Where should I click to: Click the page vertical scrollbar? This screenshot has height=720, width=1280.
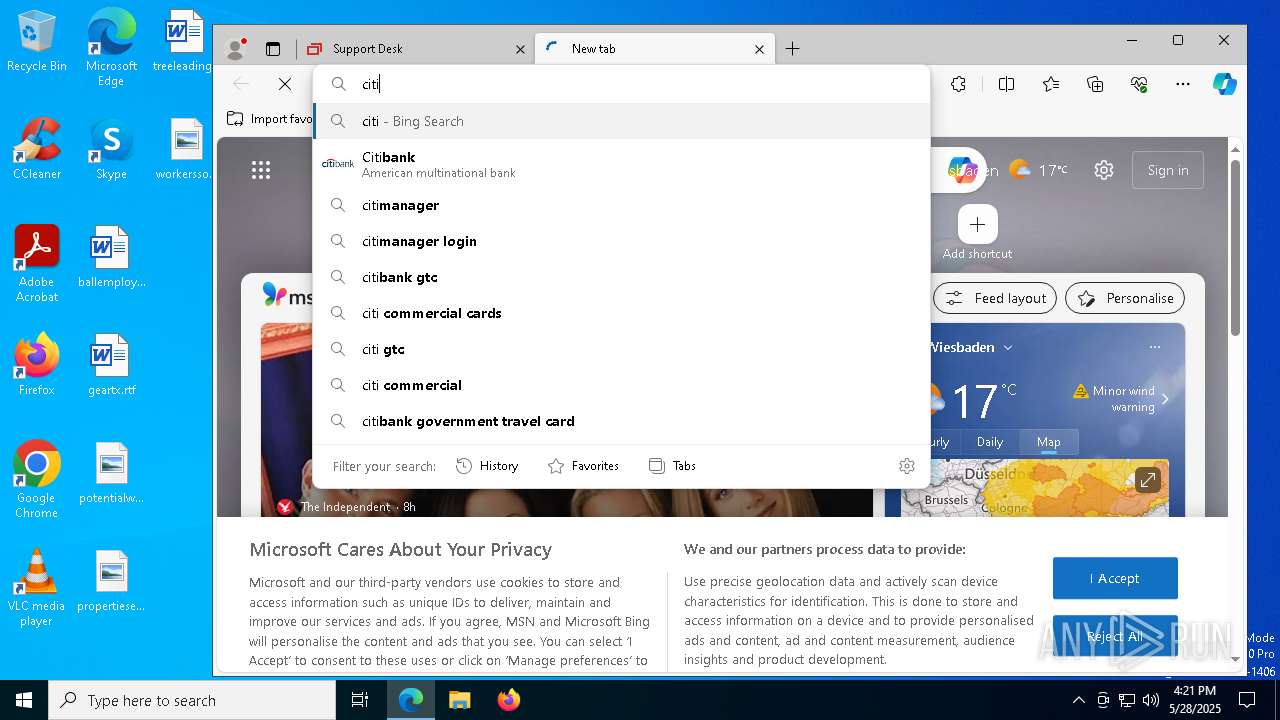pyautogui.click(x=1236, y=246)
